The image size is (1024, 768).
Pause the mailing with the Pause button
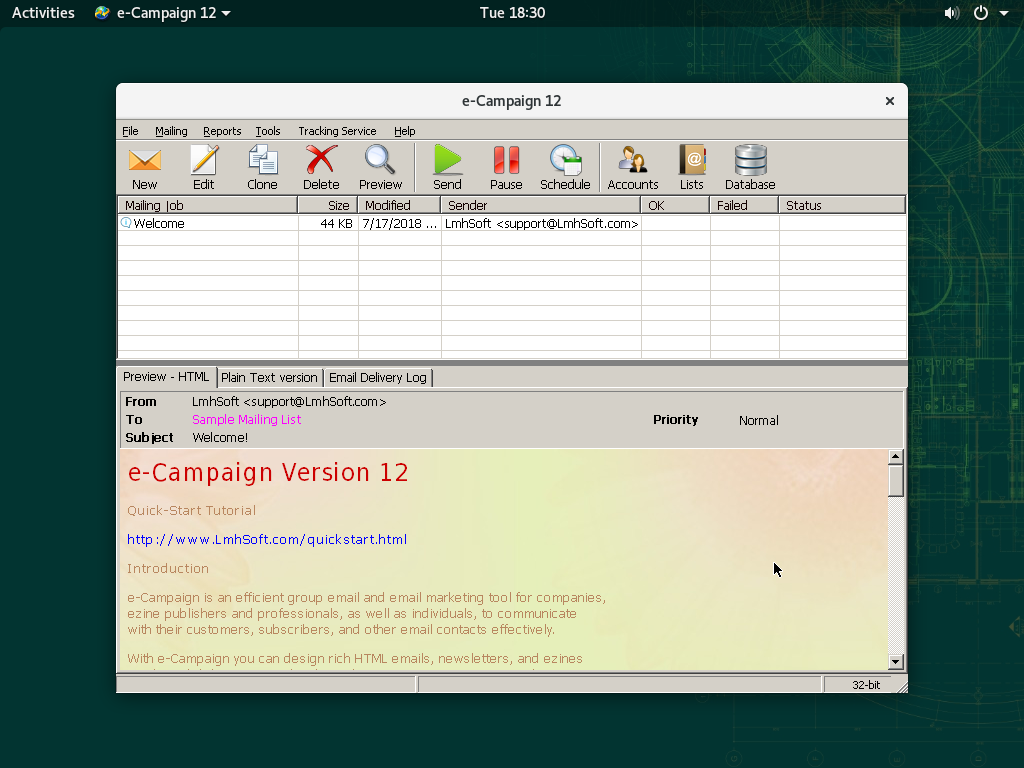coord(506,168)
